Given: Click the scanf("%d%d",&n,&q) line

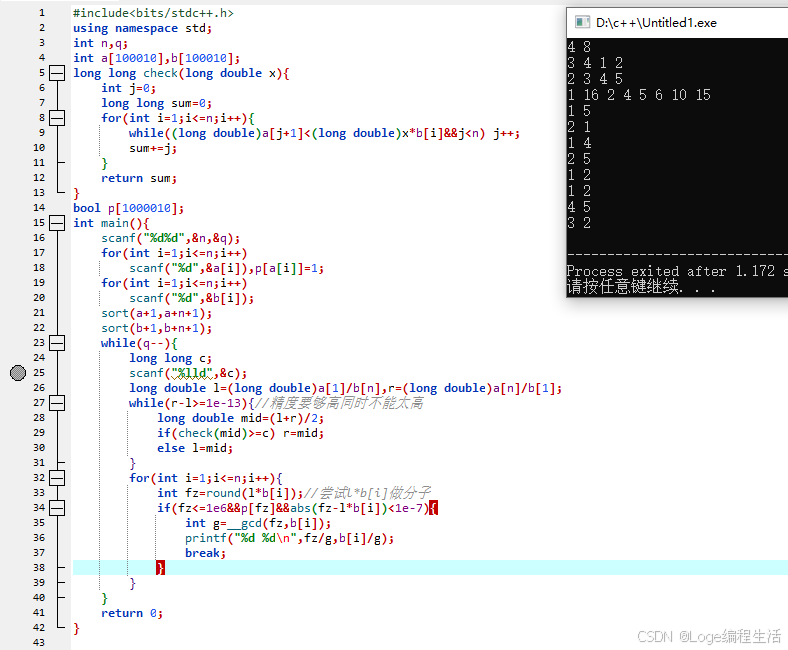Looking at the screenshot, I should (171, 238).
